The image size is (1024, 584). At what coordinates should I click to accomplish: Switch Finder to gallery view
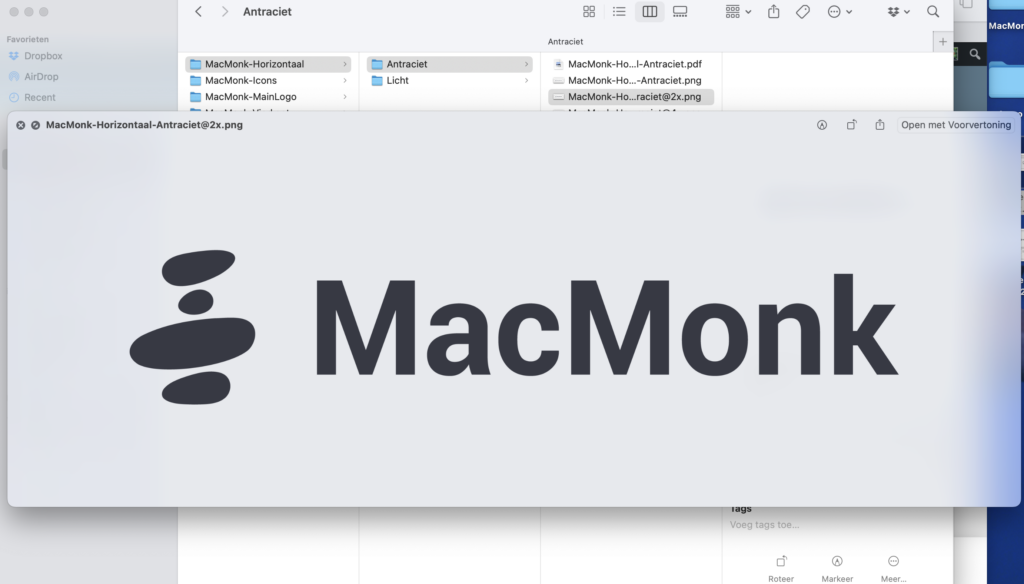point(680,12)
